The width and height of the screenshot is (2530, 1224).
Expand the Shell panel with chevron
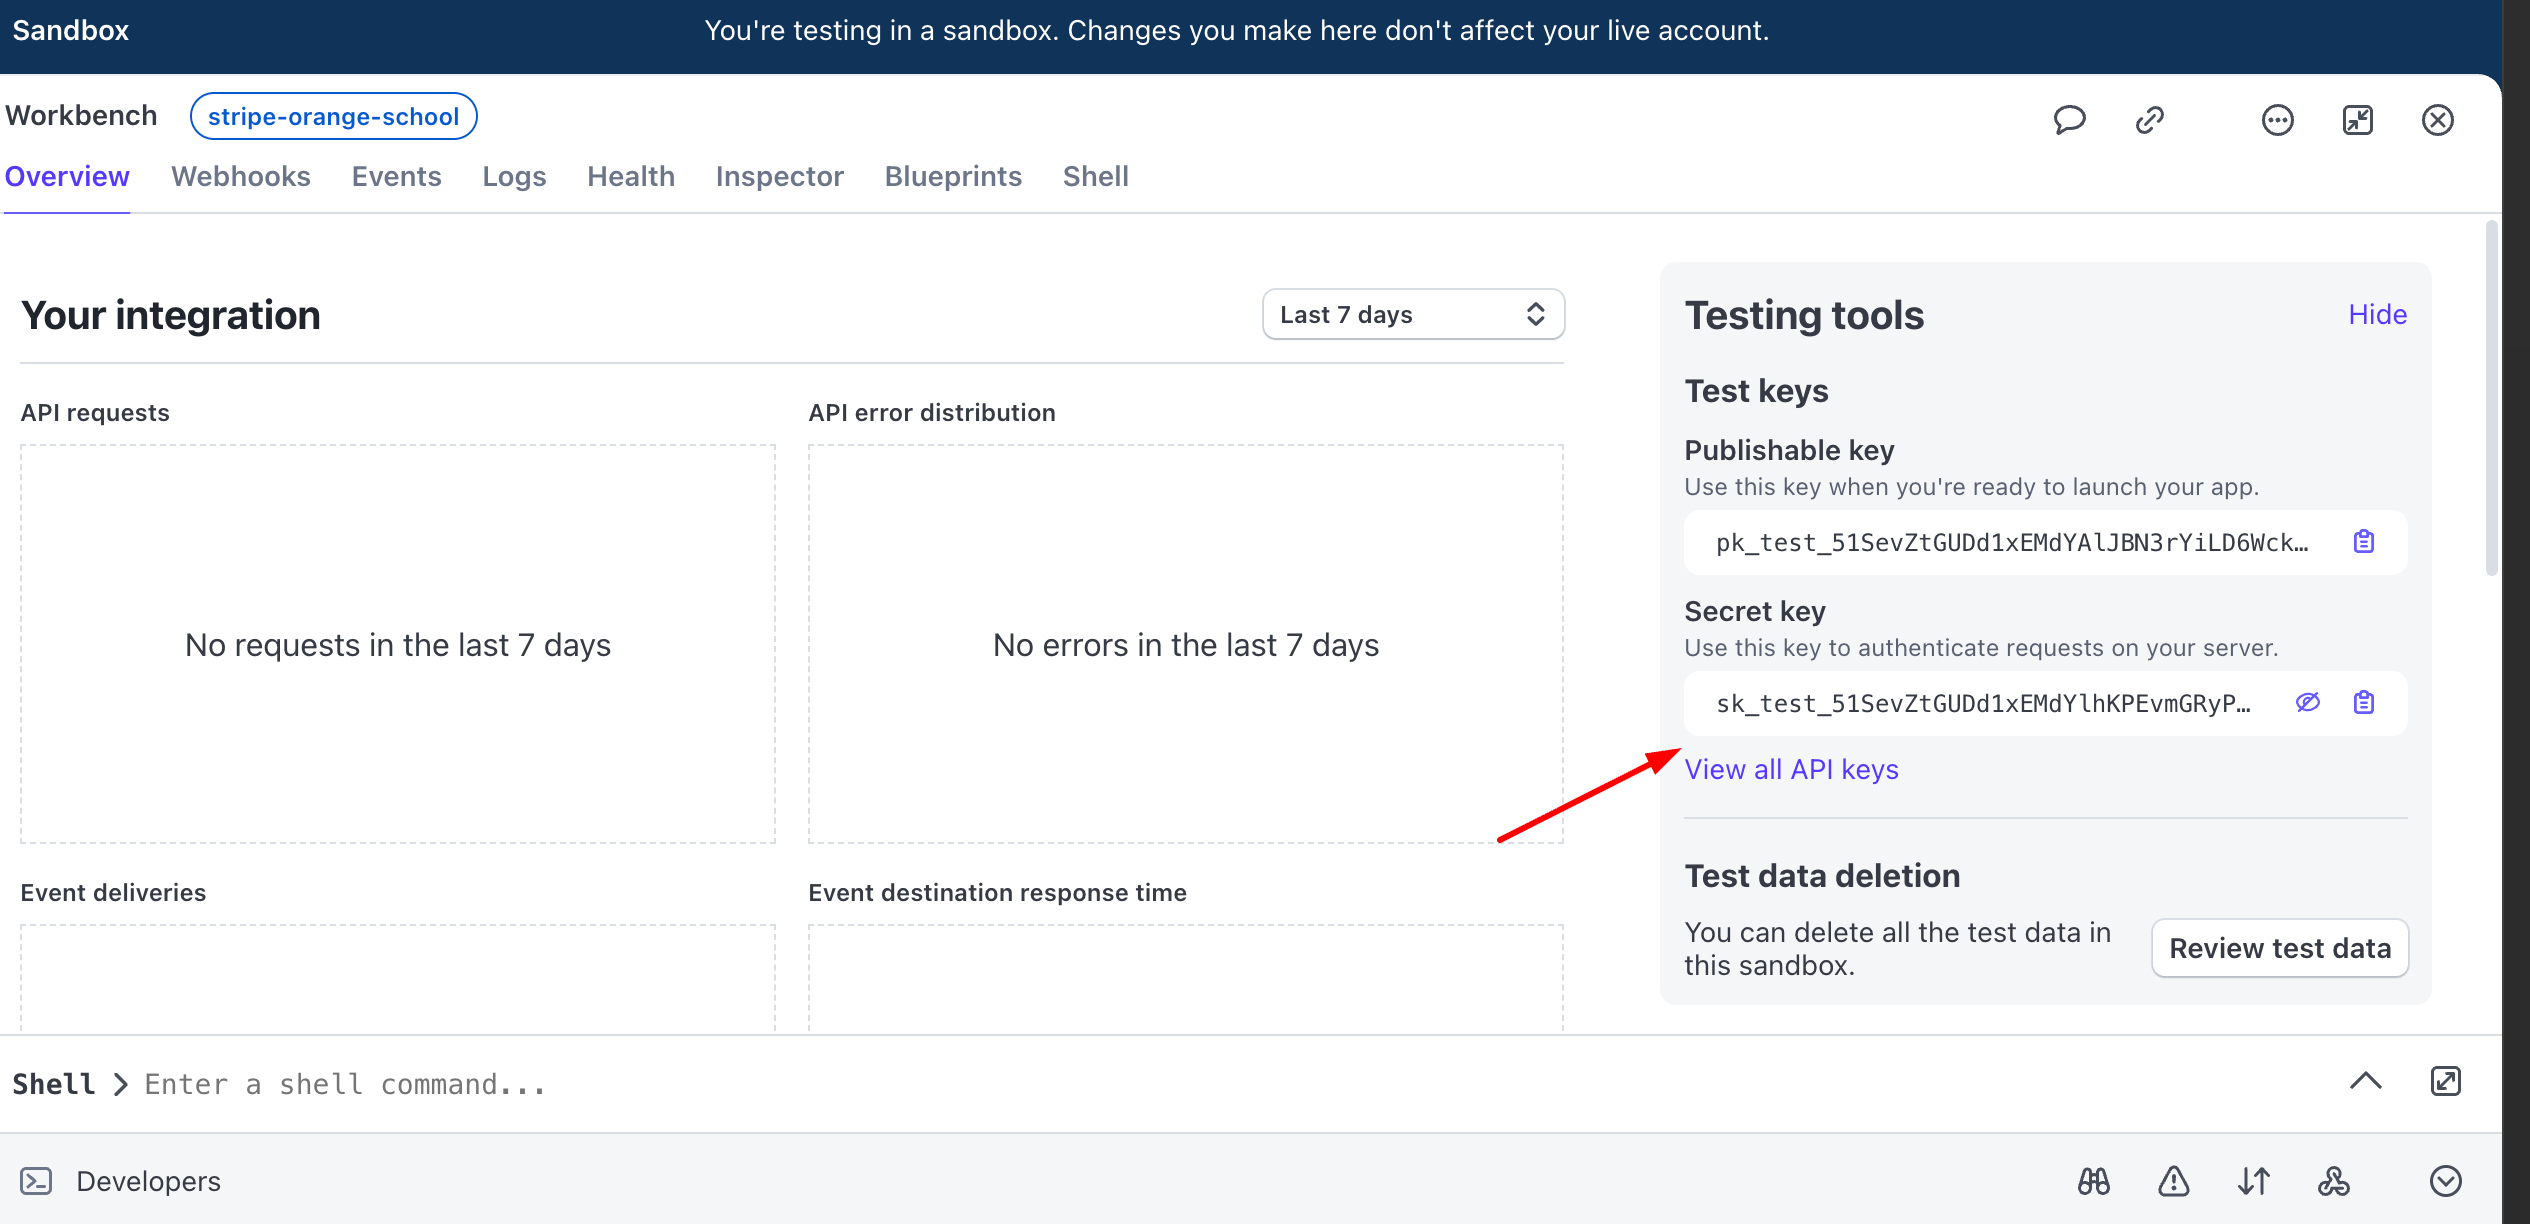[2365, 1081]
